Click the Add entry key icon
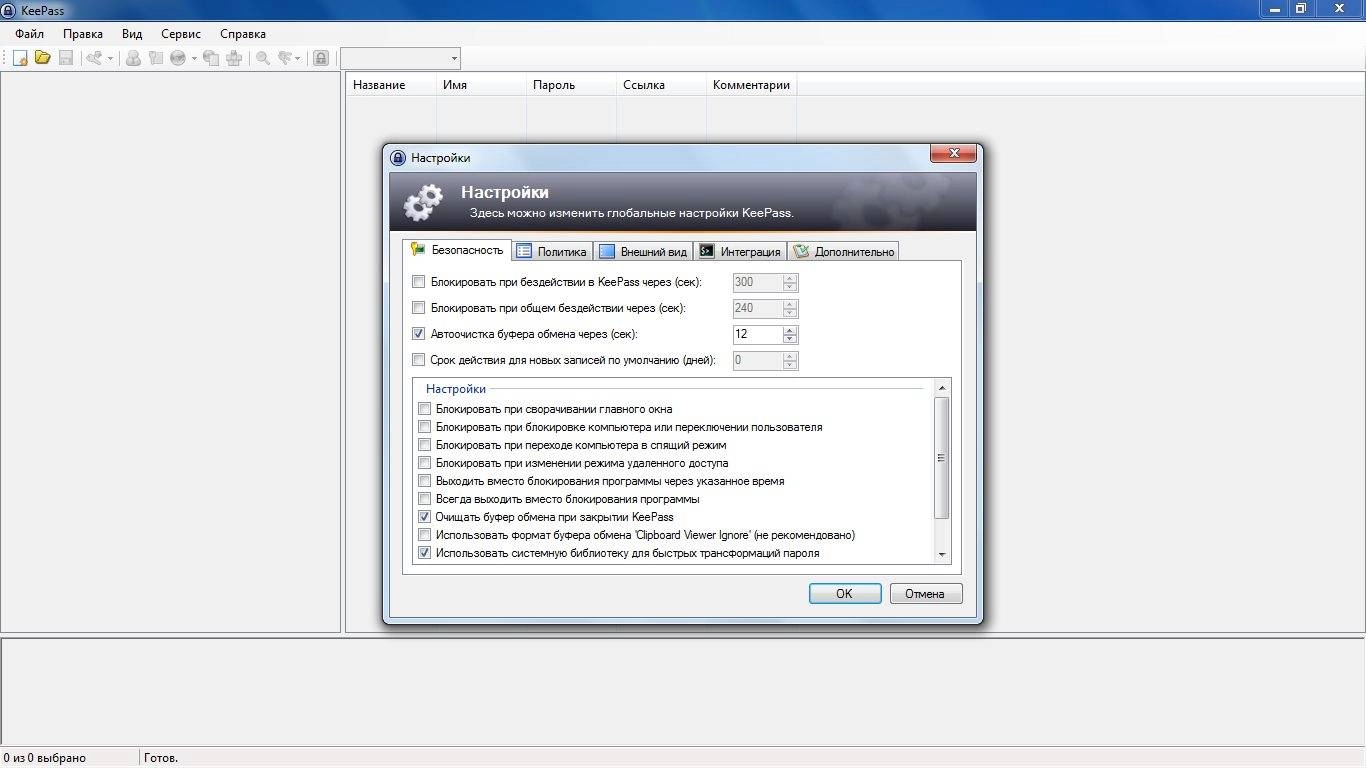This screenshot has height=768, width=1366. pos(95,58)
